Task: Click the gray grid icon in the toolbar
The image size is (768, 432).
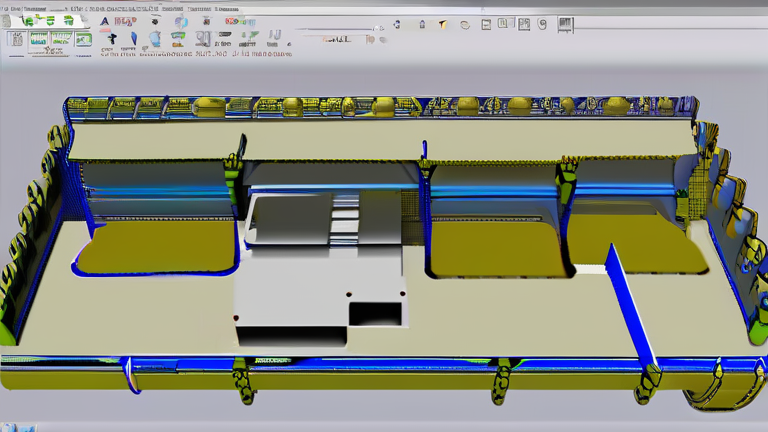Action: click(x=16, y=39)
